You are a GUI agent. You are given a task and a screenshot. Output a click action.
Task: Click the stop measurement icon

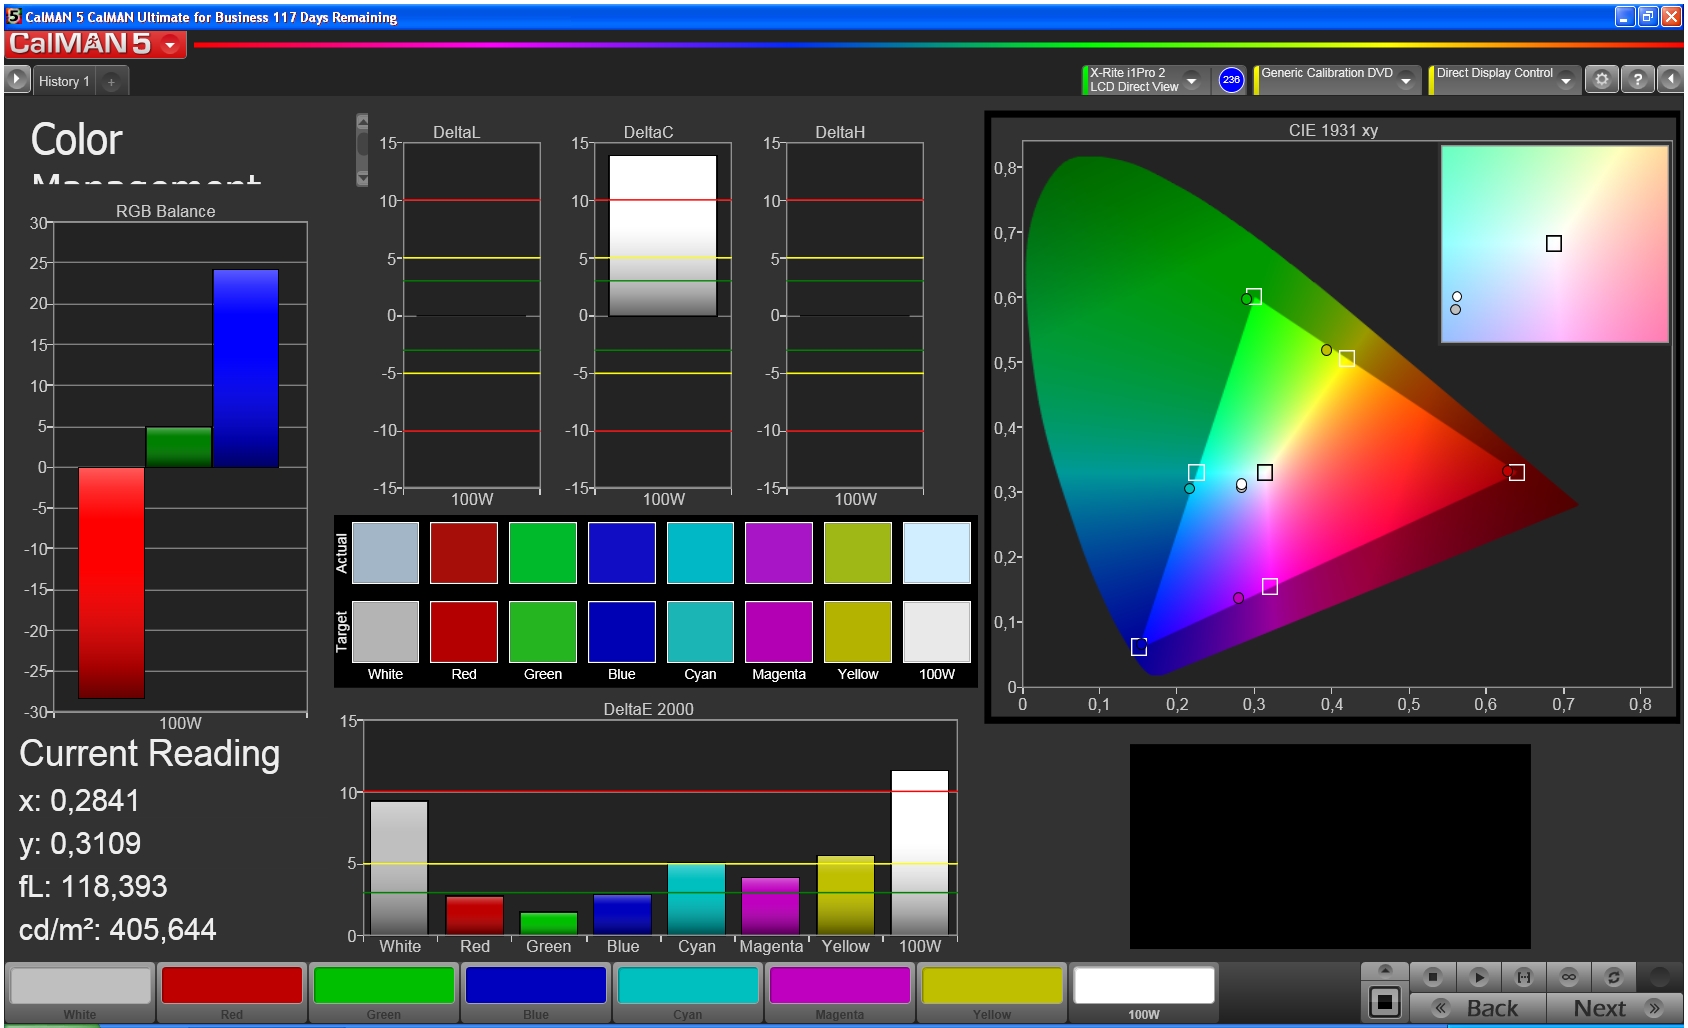[1433, 977]
